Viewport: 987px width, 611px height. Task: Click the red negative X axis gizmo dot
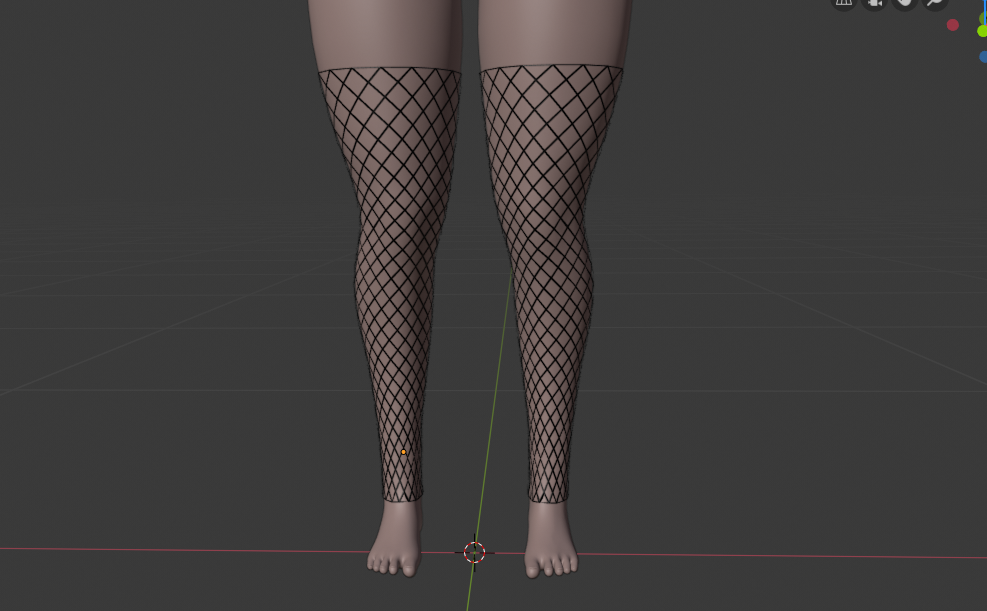(x=952, y=25)
